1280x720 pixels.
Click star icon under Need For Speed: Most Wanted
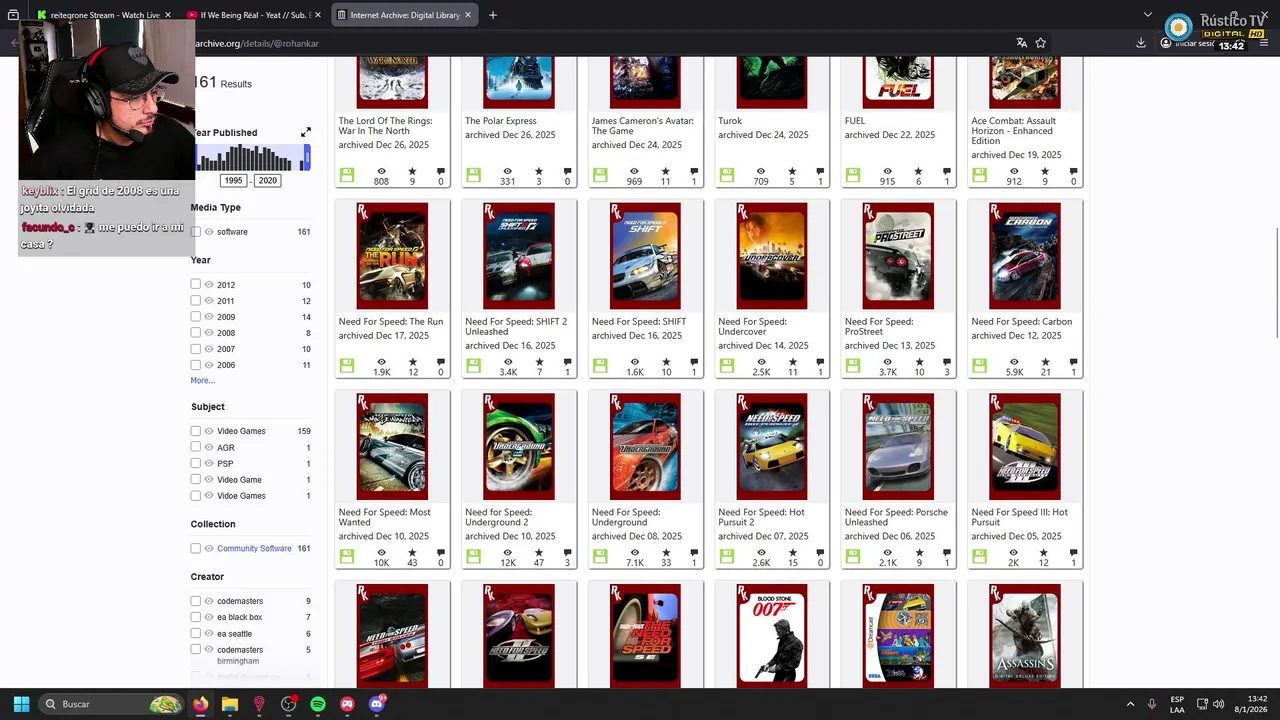[412, 552]
